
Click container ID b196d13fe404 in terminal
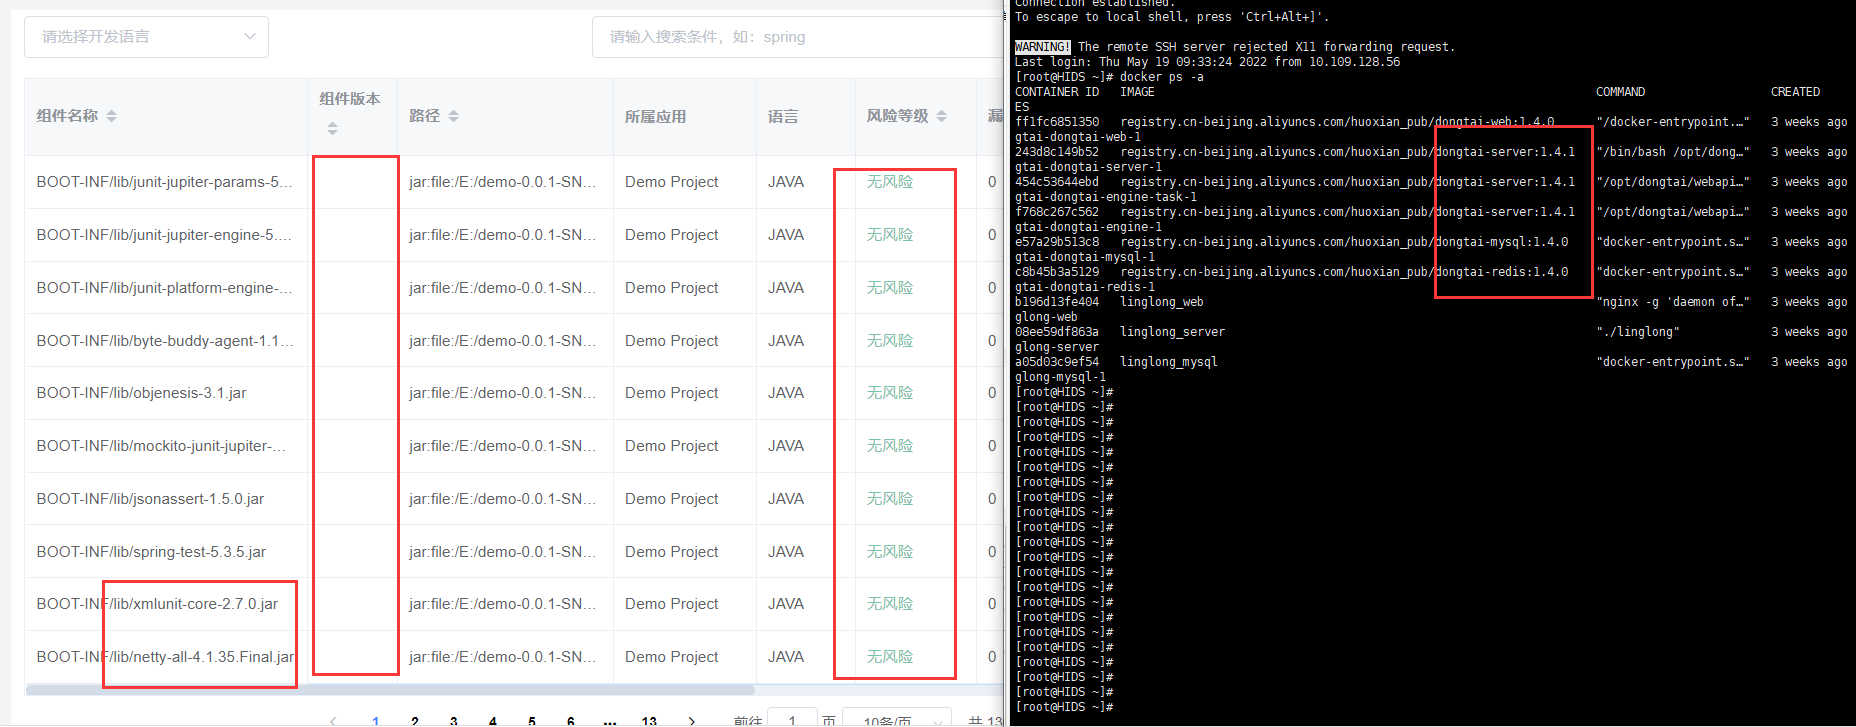pos(1057,302)
